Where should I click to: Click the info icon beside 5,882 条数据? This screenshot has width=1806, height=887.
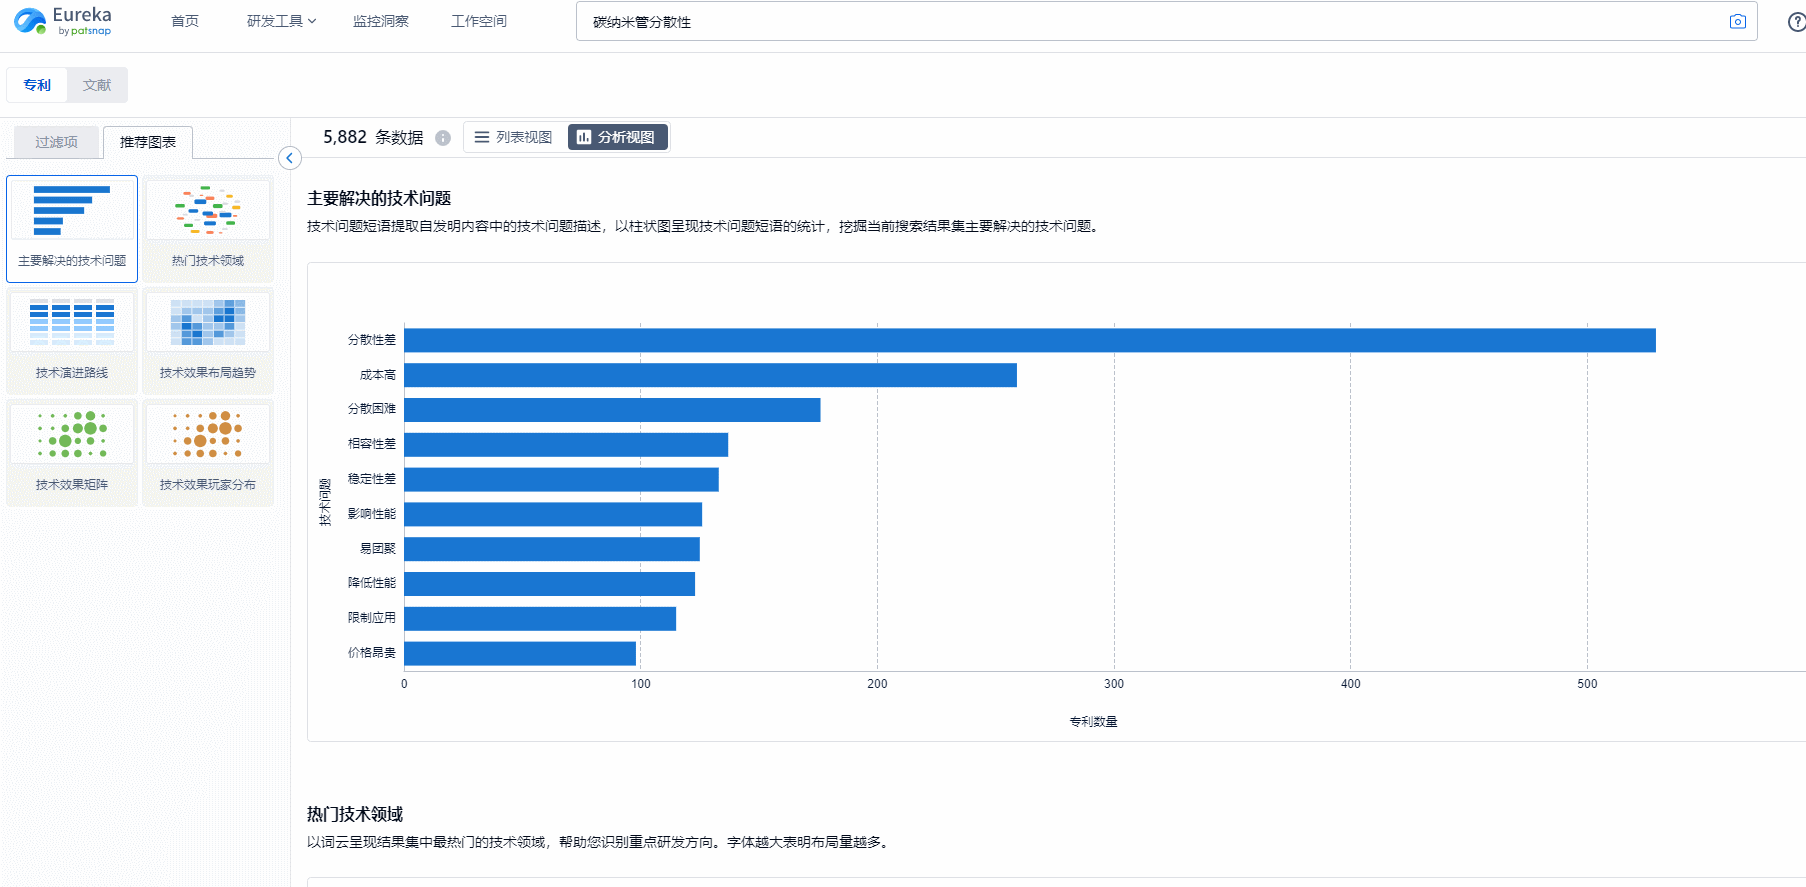443,138
